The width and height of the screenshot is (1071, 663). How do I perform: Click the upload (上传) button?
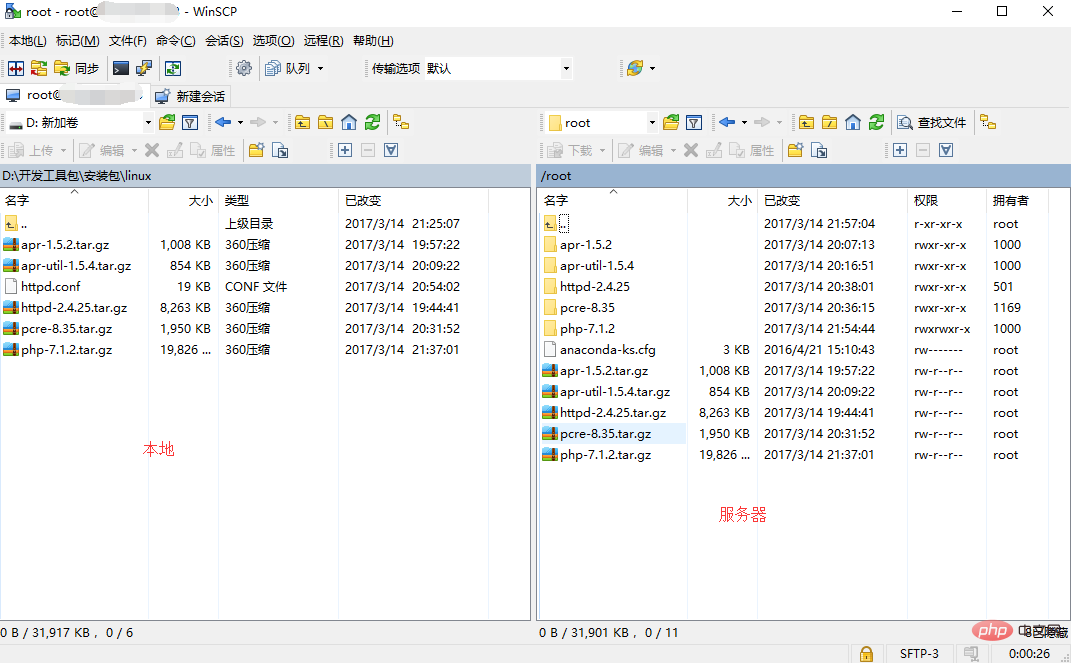tap(31, 150)
